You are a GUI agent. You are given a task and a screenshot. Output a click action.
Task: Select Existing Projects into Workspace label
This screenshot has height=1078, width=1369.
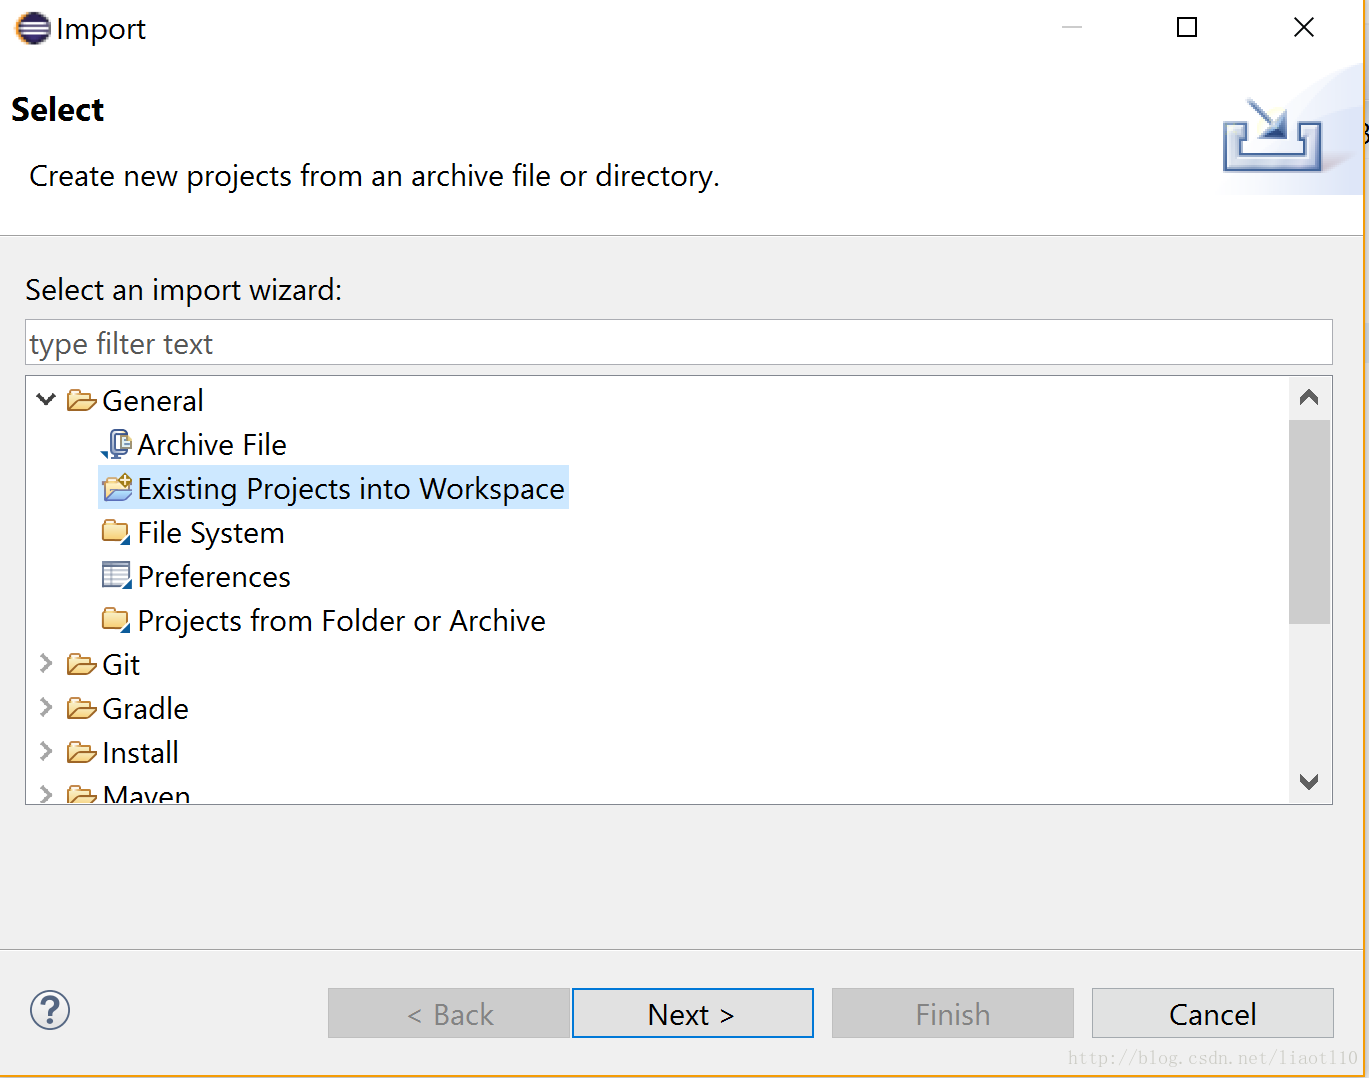351,489
